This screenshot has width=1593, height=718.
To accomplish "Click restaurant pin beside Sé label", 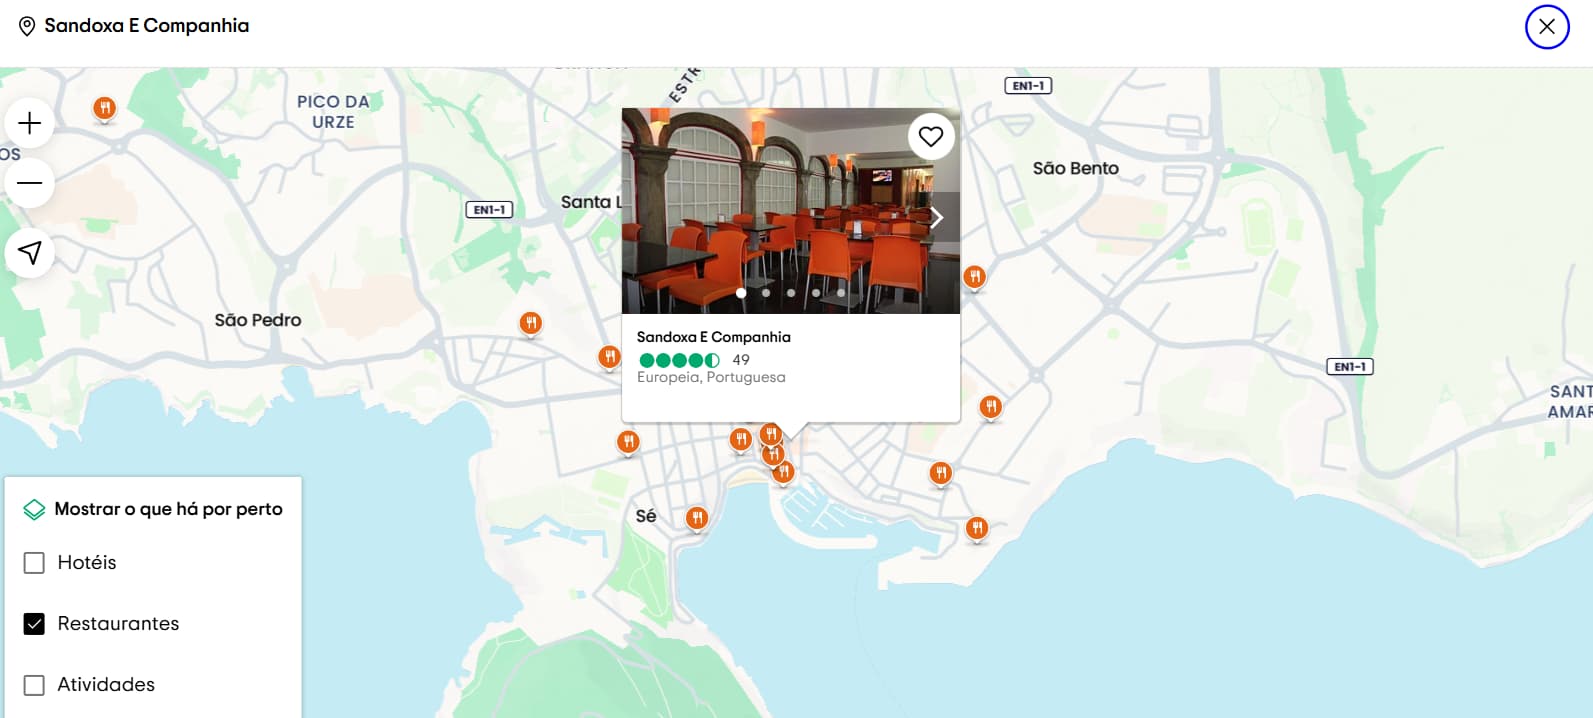I will [697, 518].
